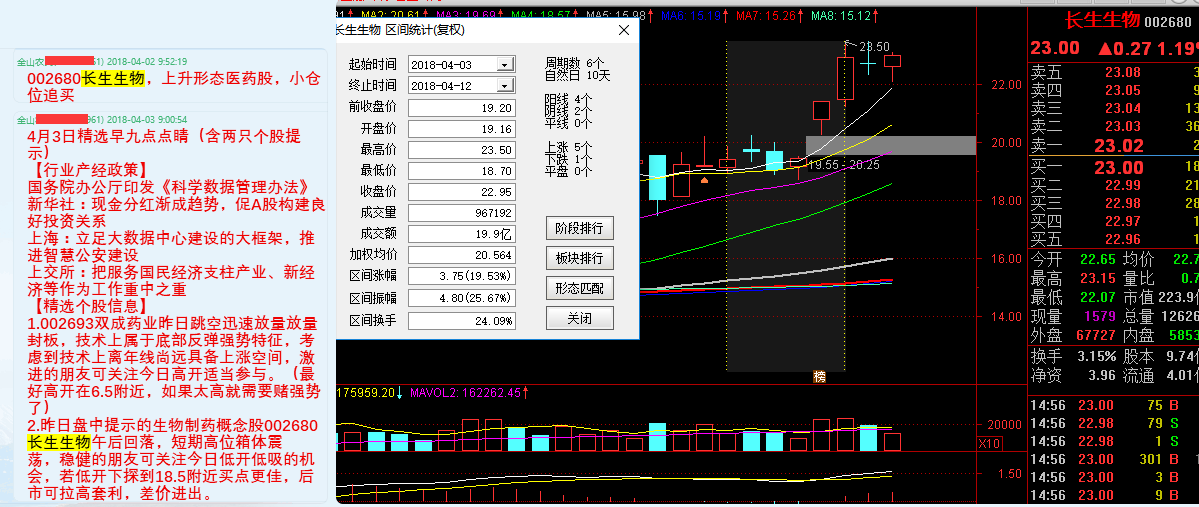1199x507 pixels.
Task: Click the MA8: 15.12 indicator label
Action: click(844, 15)
